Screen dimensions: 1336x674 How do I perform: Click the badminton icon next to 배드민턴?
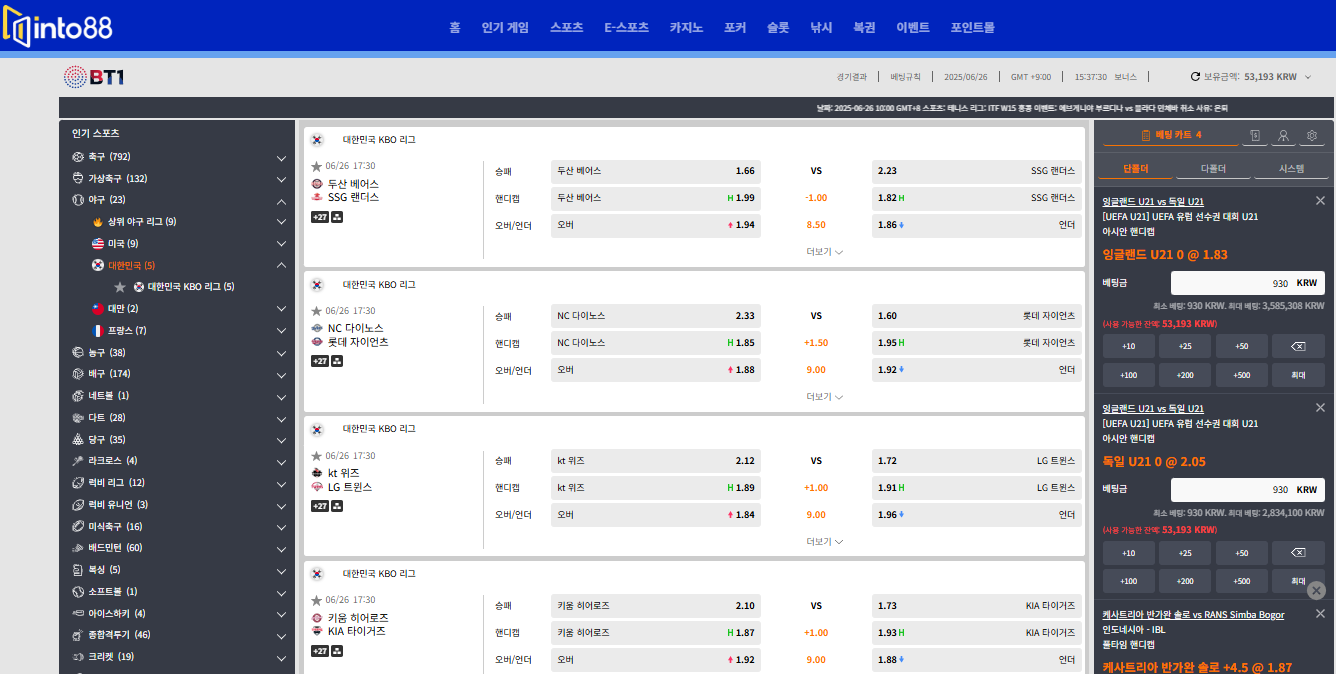click(x=78, y=548)
